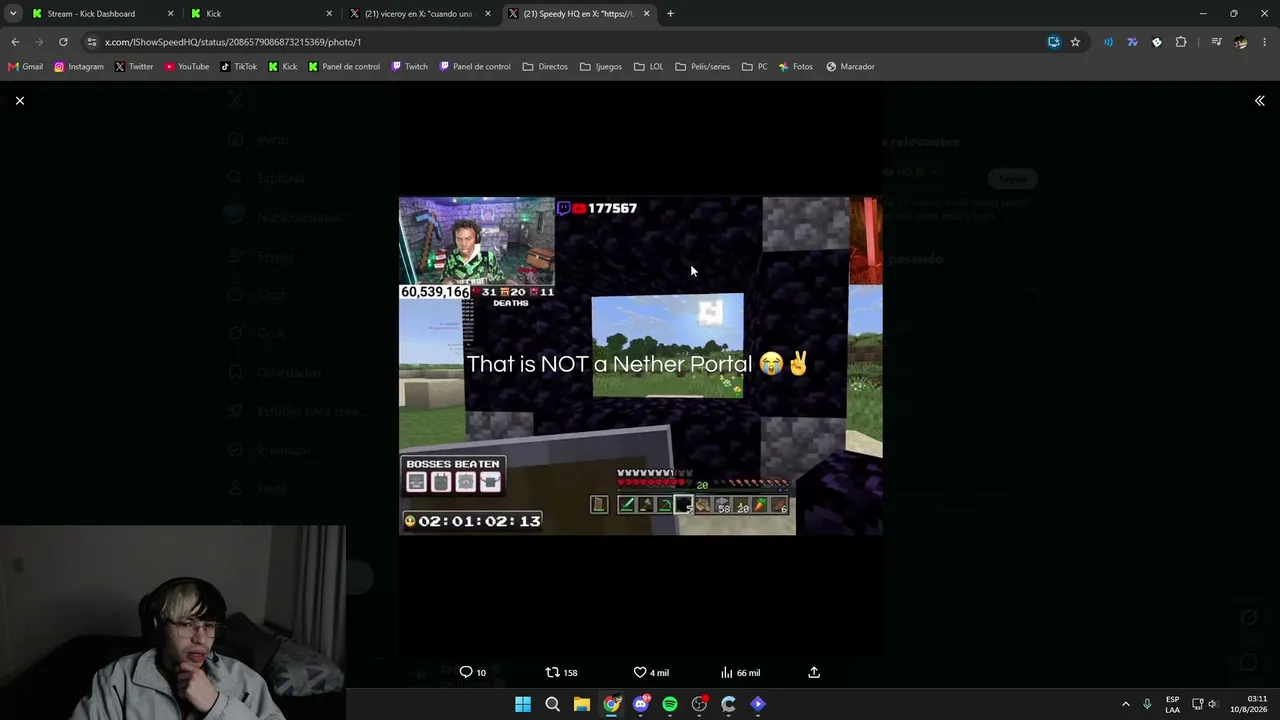Open the Gmail bookmark

click(25, 67)
